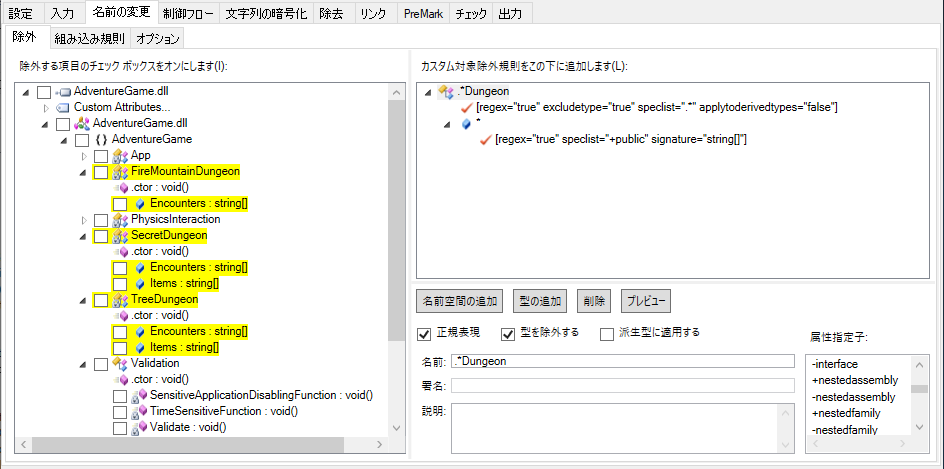Click the blue field icon beside asterisk rule

pyautogui.click(x=466, y=124)
